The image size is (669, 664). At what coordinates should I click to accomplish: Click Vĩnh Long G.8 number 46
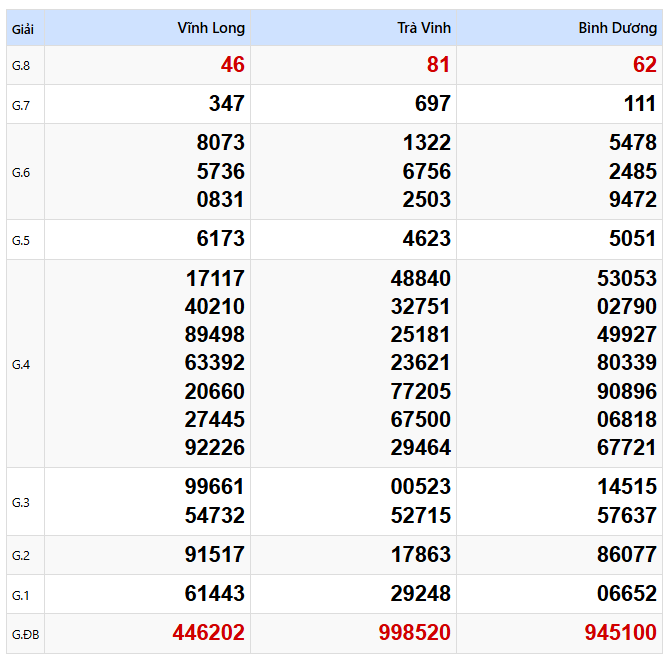click(x=233, y=65)
